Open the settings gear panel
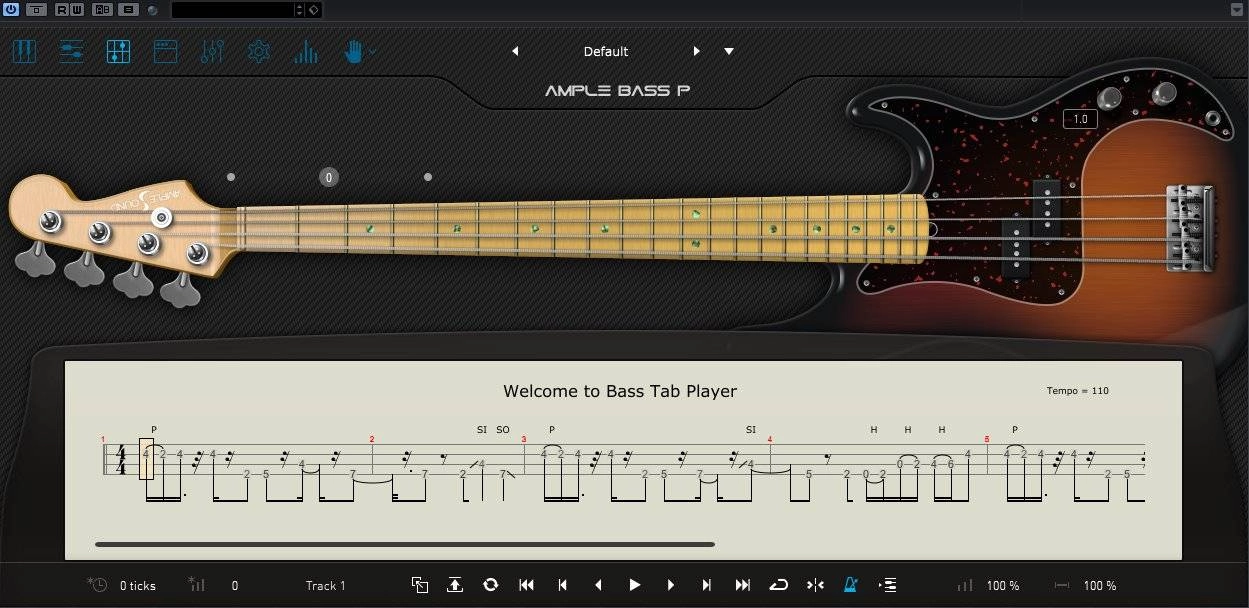The image size is (1249, 608). (259, 51)
